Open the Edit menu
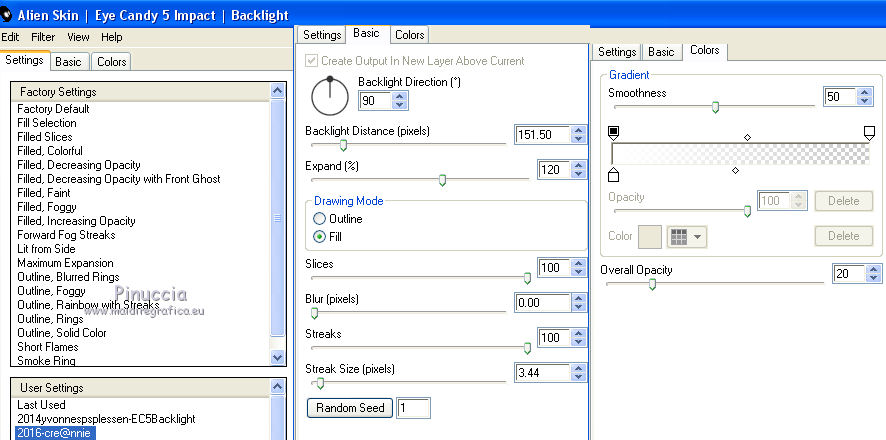 10,37
